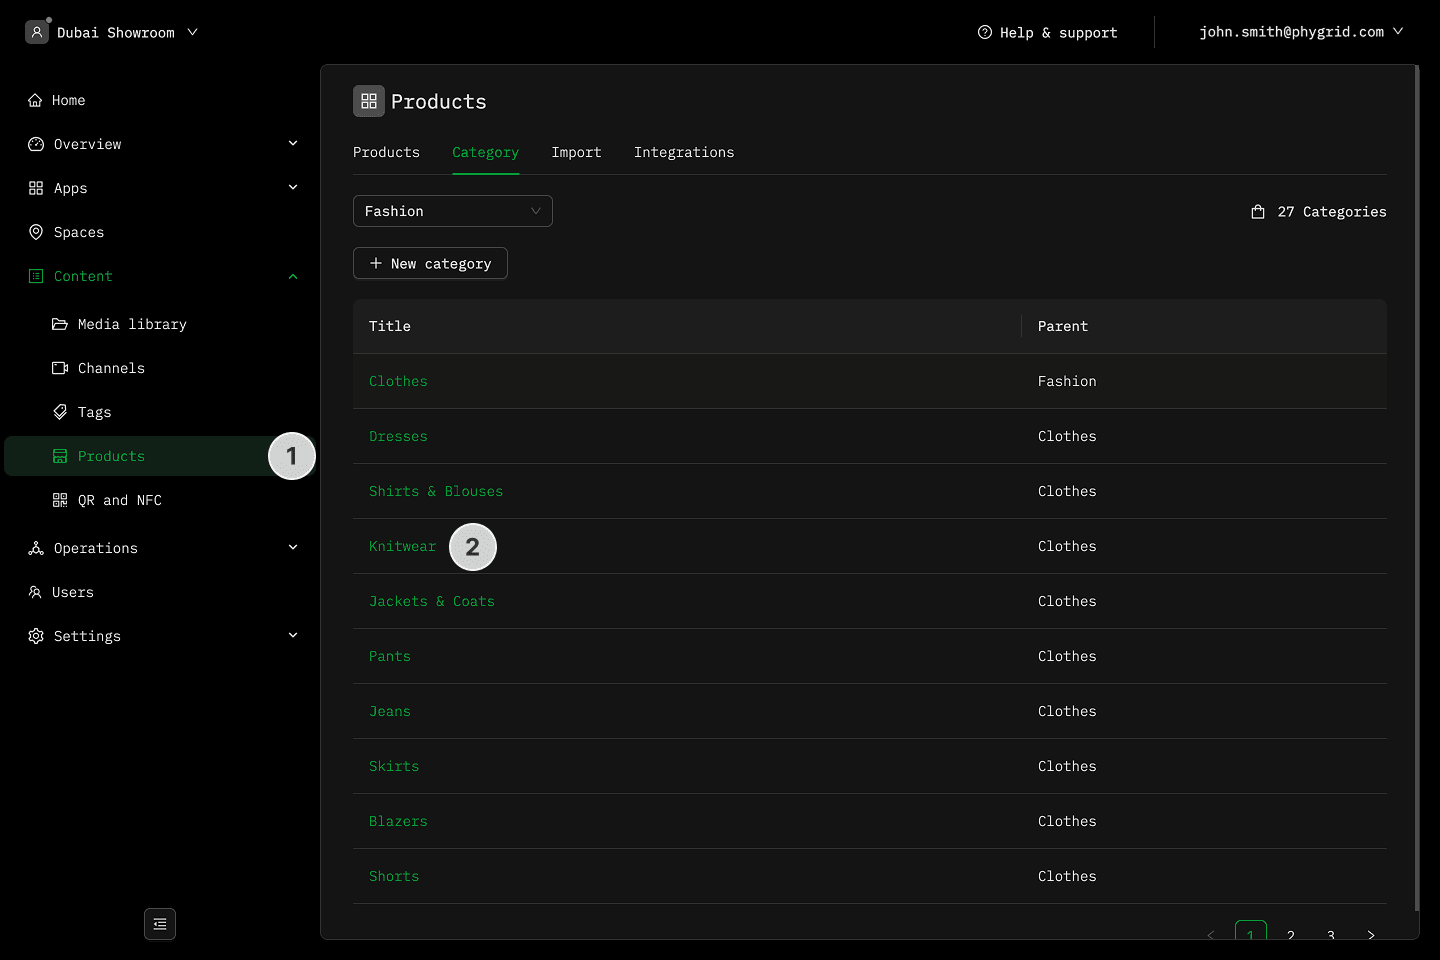Viewport: 1440px width, 960px height.
Task: Expand the Settings menu chevron
Action: pyautogui.click(x=293, y=635)
